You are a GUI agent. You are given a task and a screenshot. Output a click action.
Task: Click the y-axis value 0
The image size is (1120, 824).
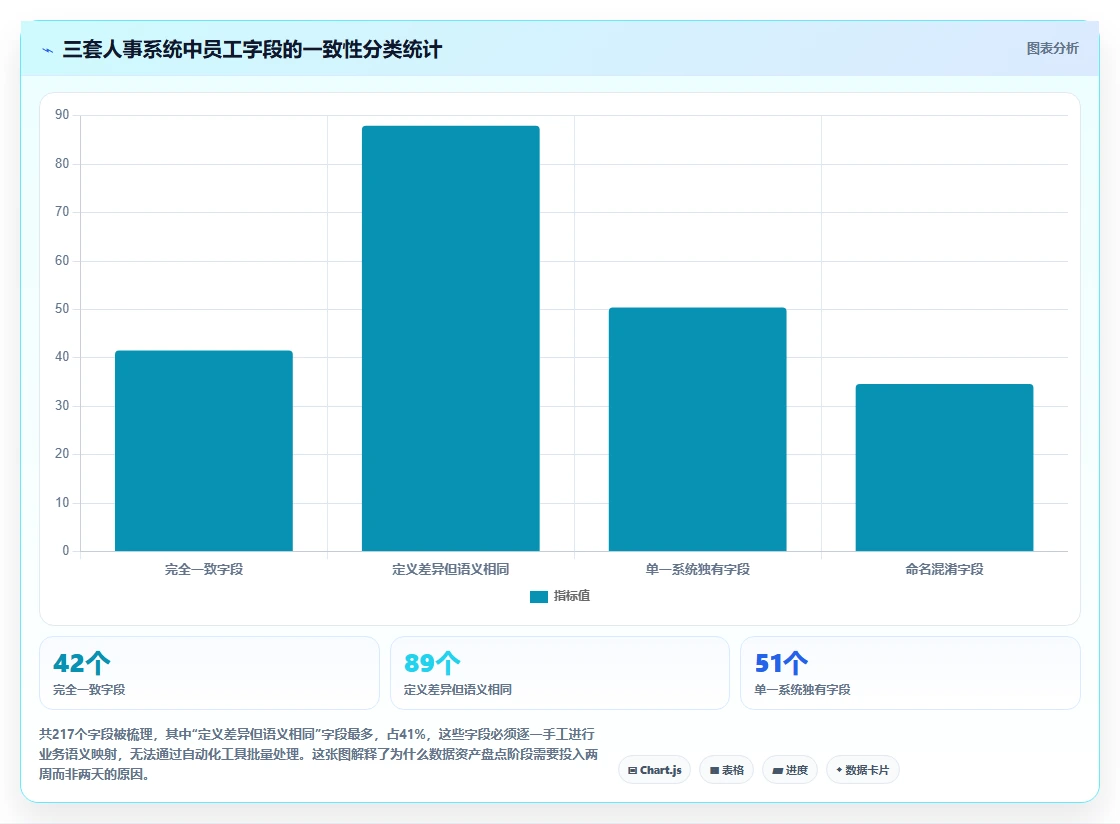pyautogui.click(x=66, y=551)
